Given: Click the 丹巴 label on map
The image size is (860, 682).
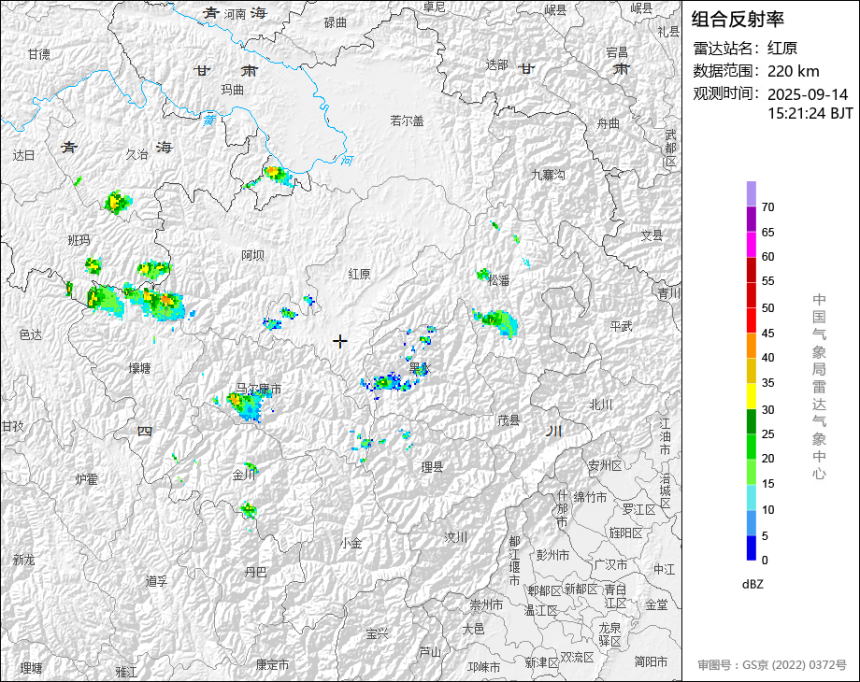Looking at the screenshot, I should [x=255, y=572].
